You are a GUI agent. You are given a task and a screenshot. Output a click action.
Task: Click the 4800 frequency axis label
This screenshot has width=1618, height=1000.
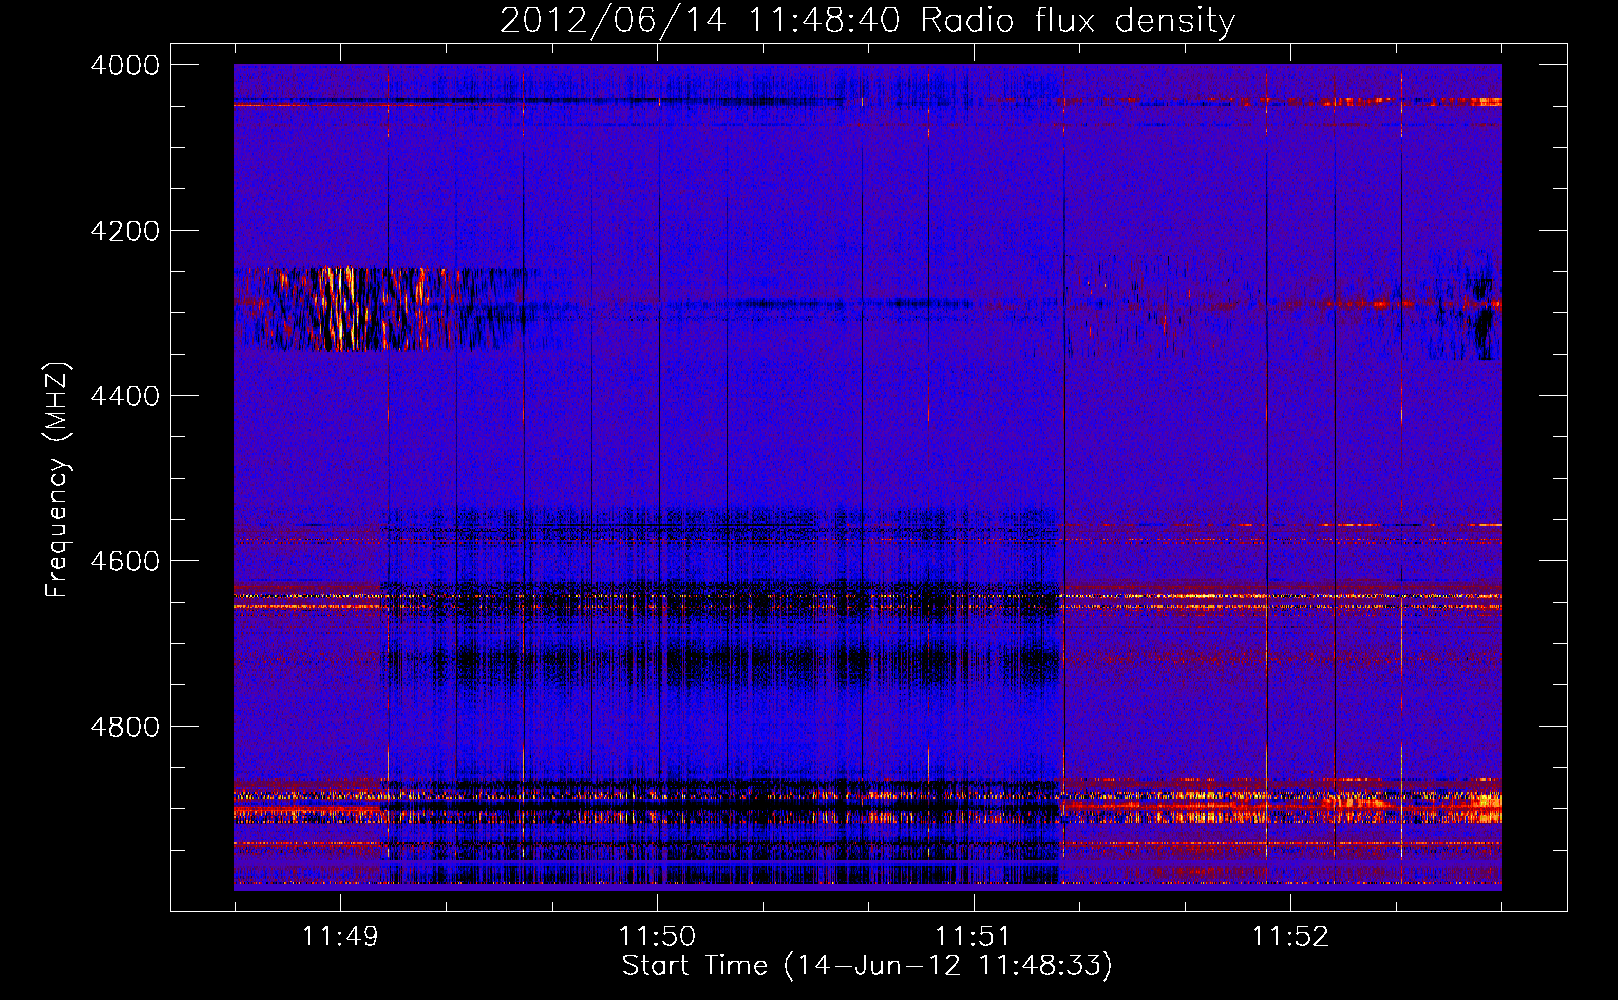pos(125,727)
